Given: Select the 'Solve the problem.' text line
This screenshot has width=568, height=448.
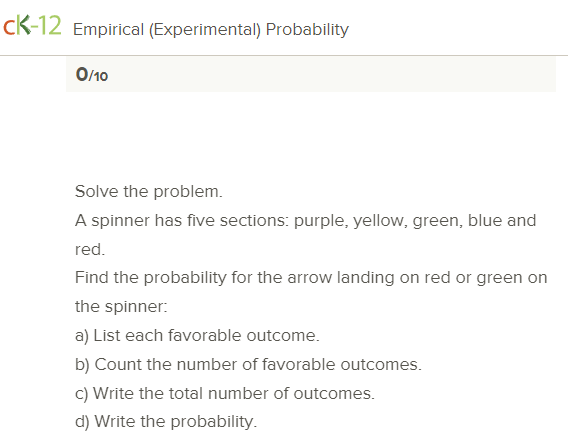Looking at the screenshot, I should point(149,192).
